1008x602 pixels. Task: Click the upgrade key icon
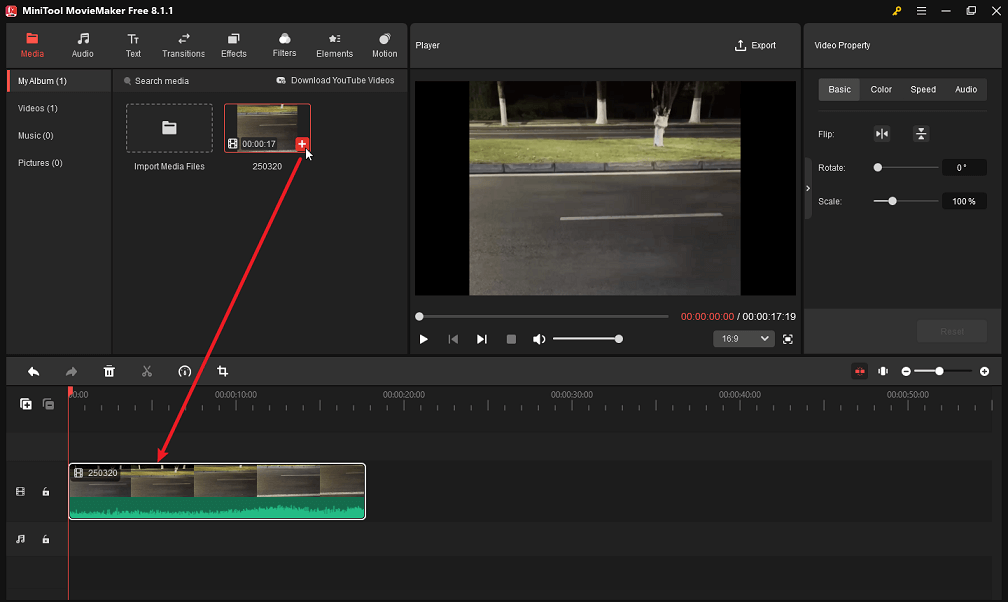[897, 11]
